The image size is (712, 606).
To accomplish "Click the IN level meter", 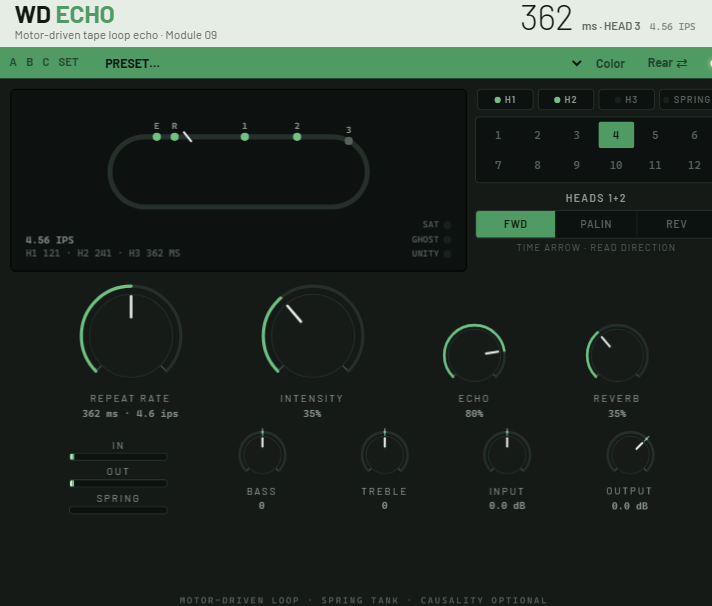I will (118, 457).
